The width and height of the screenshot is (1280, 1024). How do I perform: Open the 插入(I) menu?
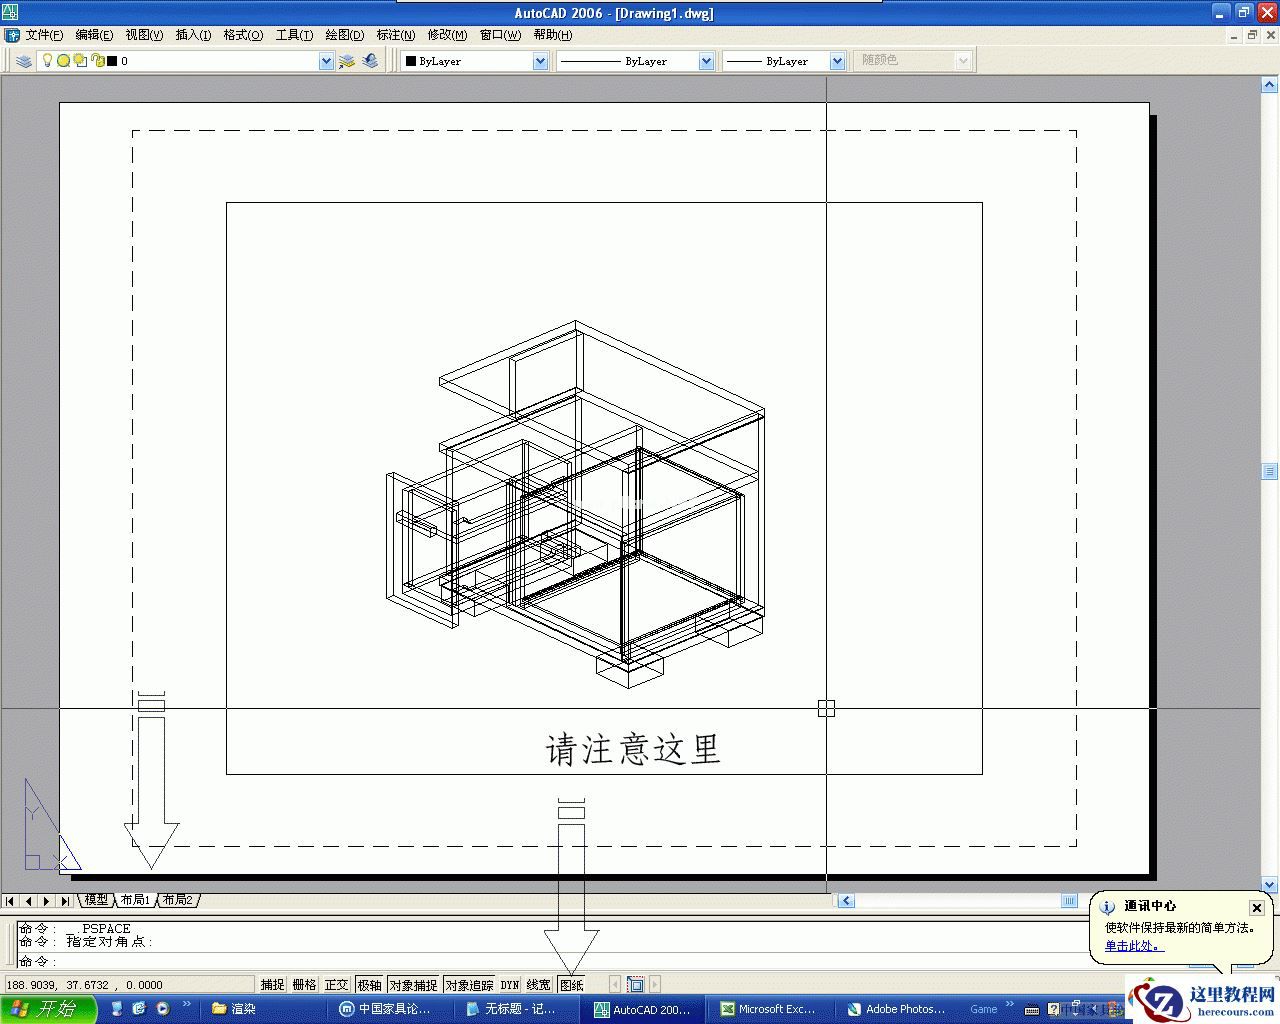click(x=193, y=35)
